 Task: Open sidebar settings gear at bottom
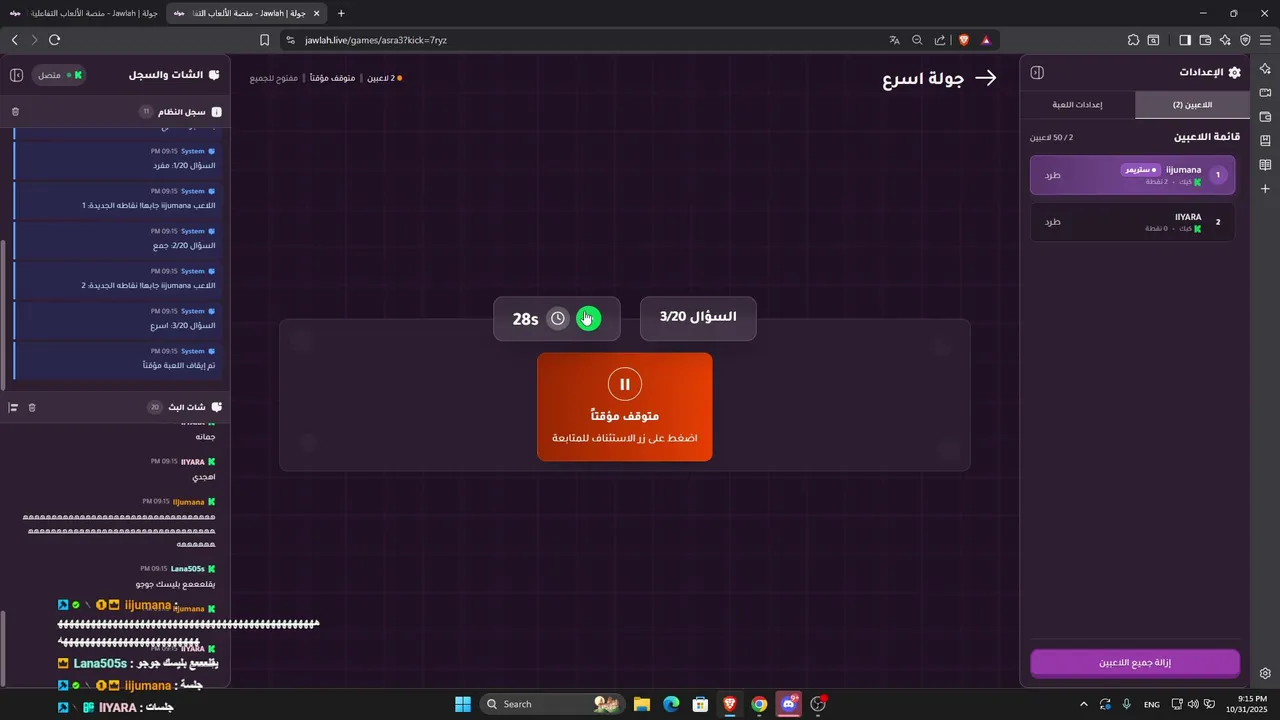tap(1265, 673)
